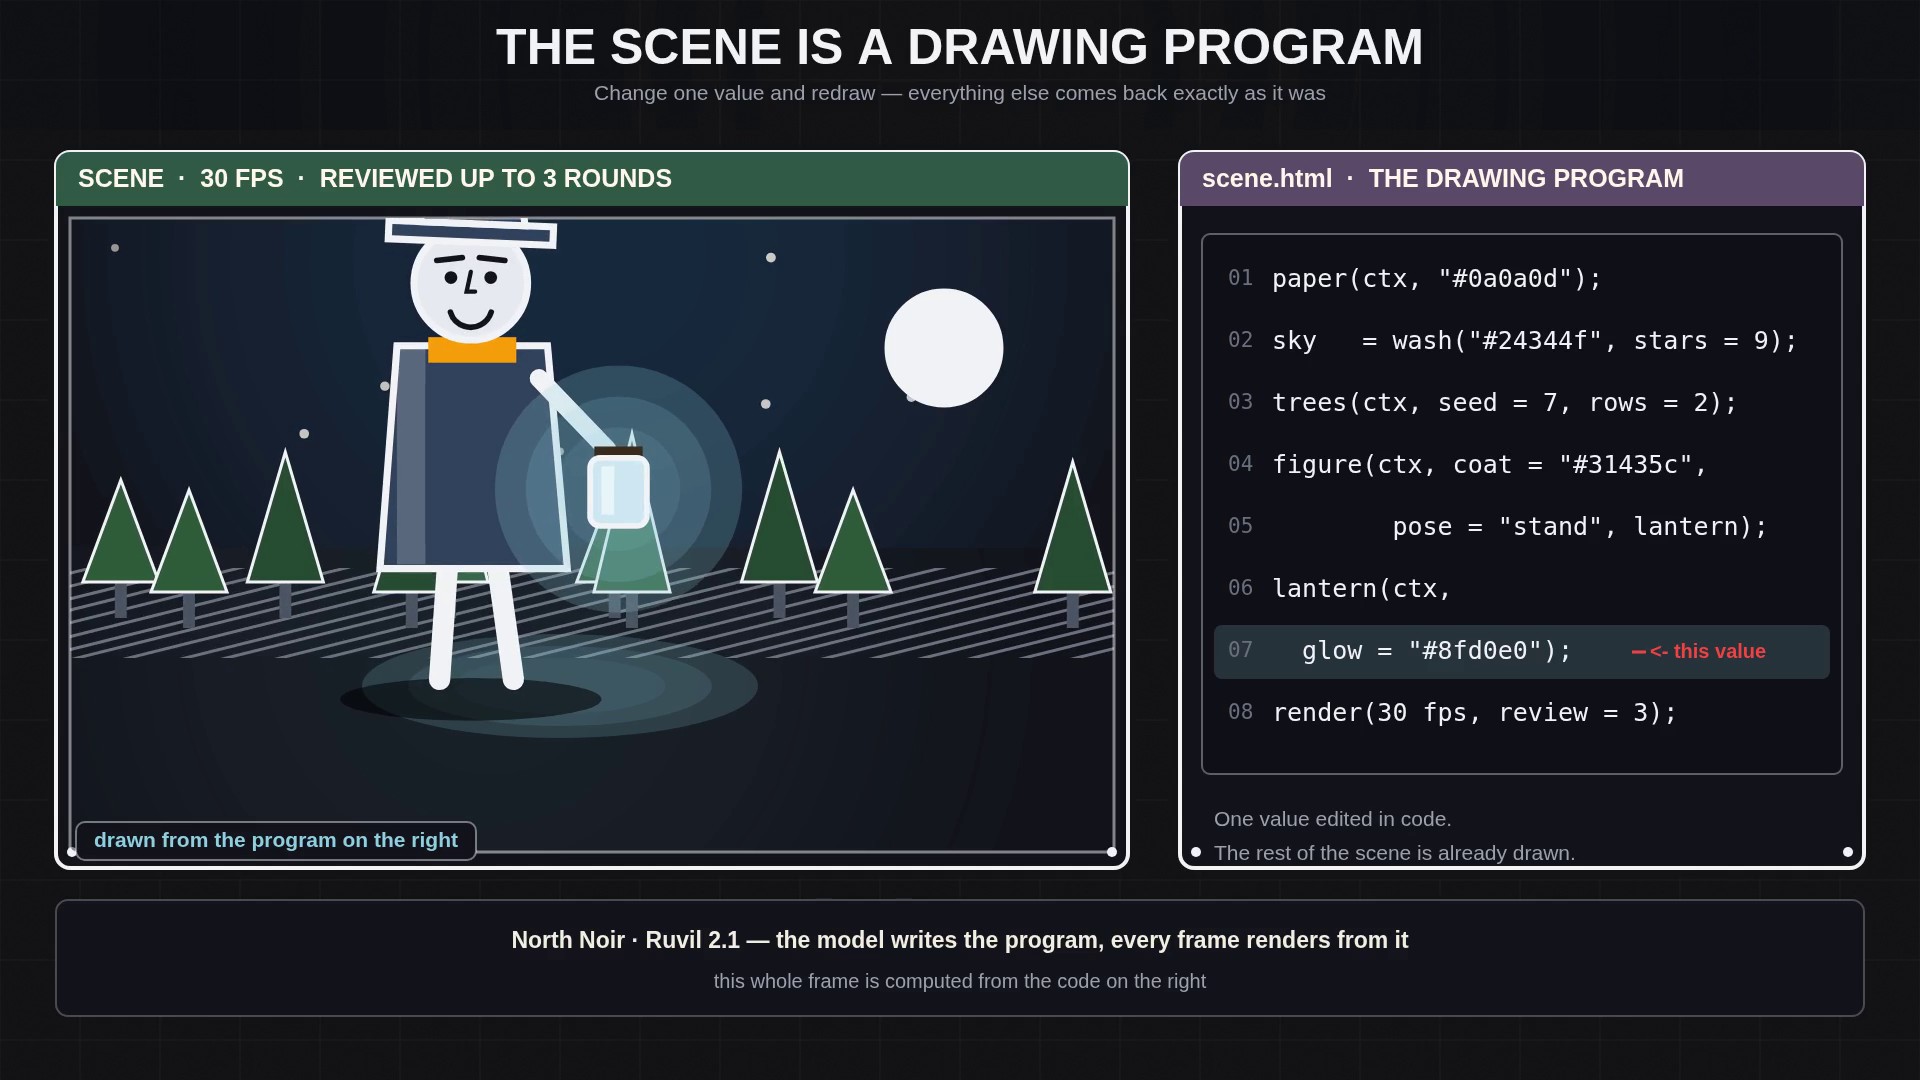Click the subtitle "Change one value and redraw"
The width and height of the screenshot is (1920, 1080).
960,93
